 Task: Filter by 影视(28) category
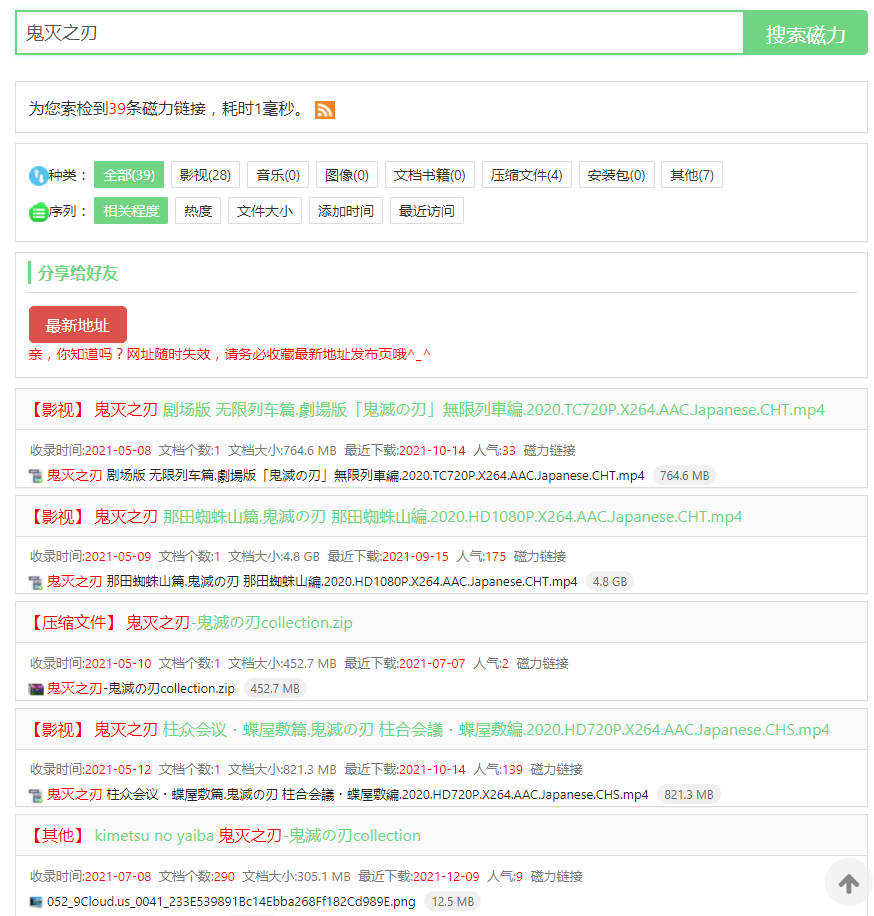pos(205,175)
